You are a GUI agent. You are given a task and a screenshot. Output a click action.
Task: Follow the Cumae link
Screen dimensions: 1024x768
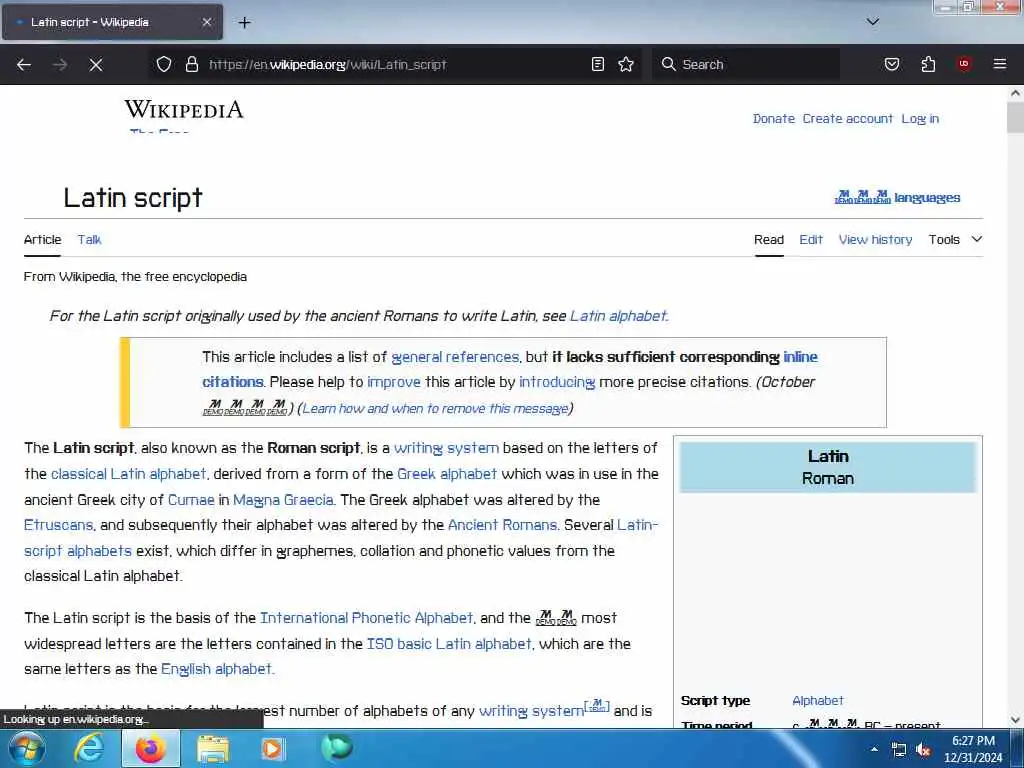191,500
